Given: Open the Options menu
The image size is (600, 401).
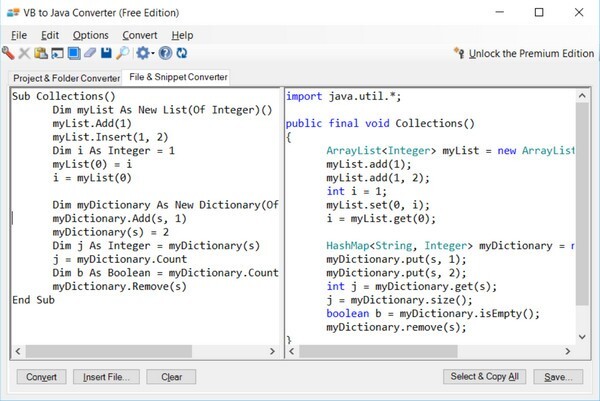Looking at the screenshot, I should pyautogui.click(x=91, y=35).
